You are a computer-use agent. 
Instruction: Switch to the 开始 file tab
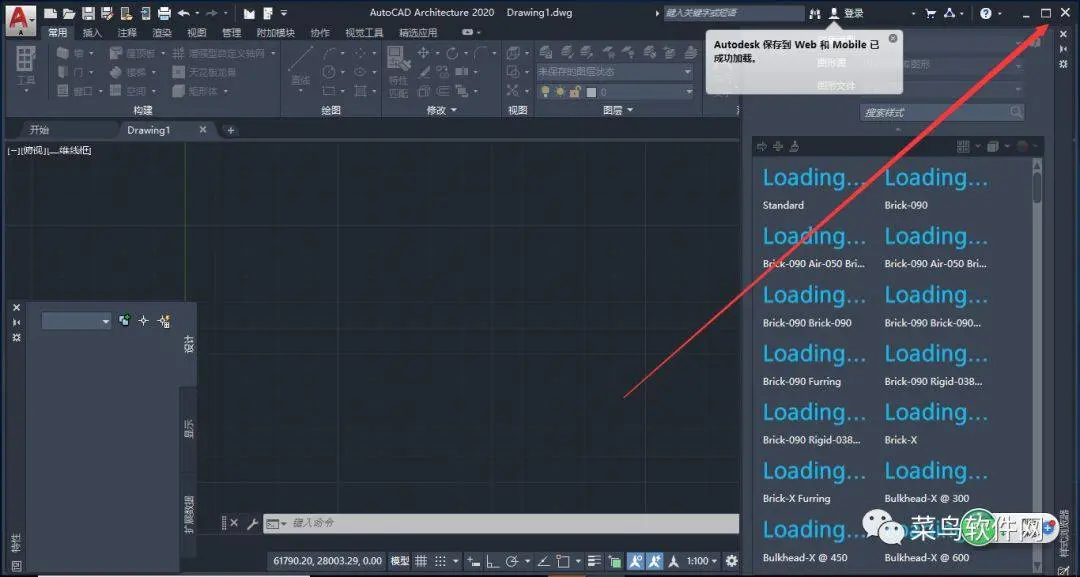click(x=40, y=129)
